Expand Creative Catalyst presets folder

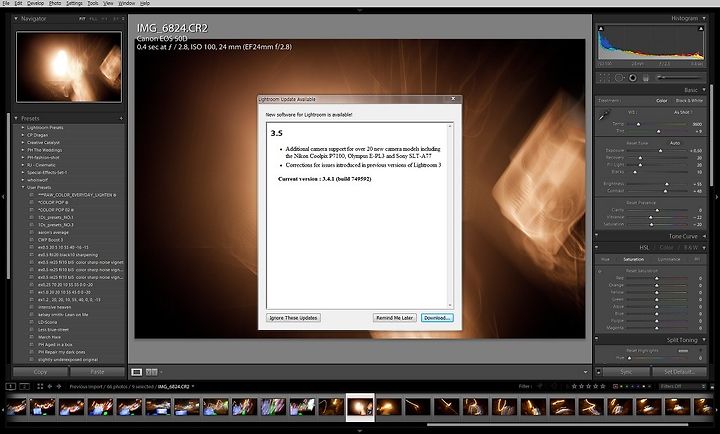[x=23, y=142]
